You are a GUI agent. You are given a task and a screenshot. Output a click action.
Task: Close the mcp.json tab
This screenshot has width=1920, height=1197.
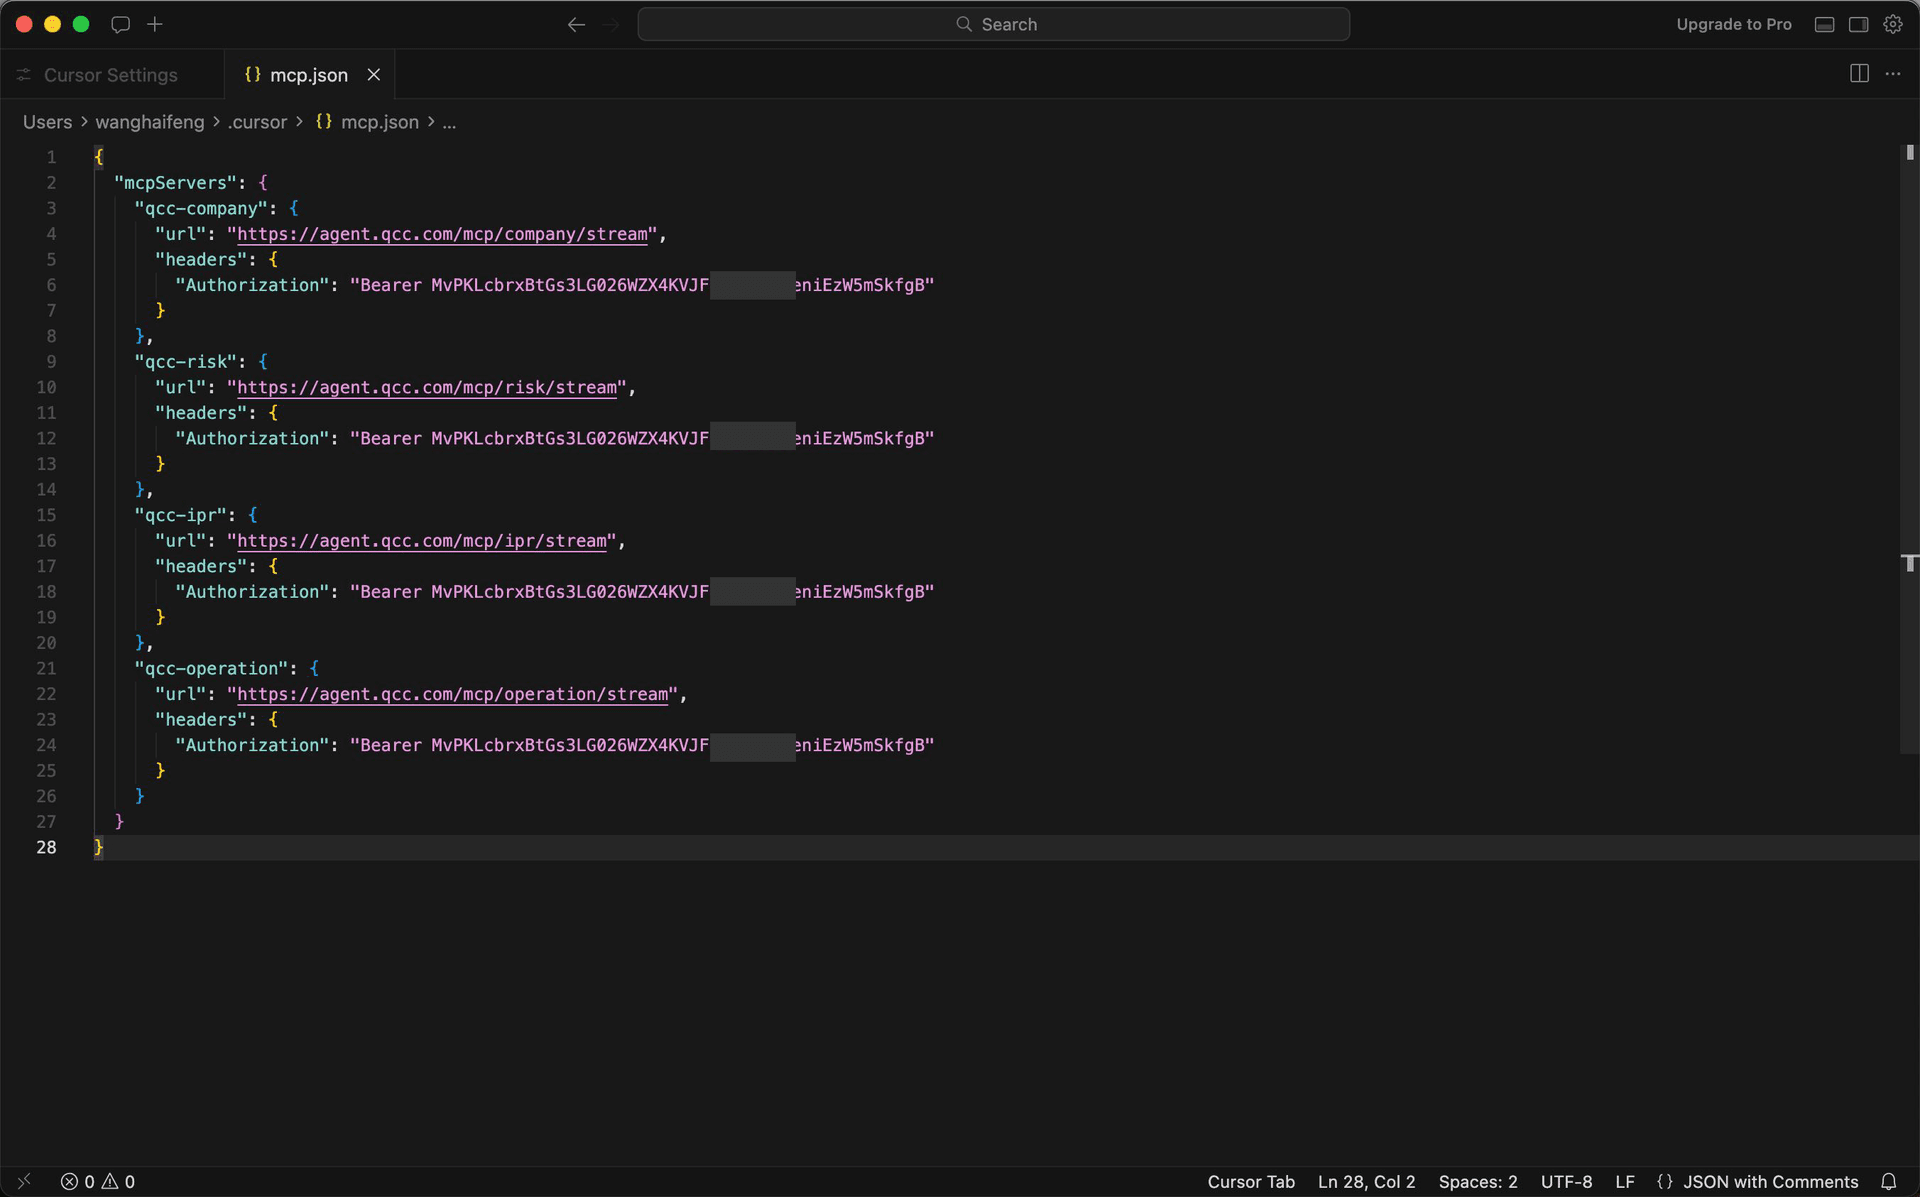(x=374, y=75)
